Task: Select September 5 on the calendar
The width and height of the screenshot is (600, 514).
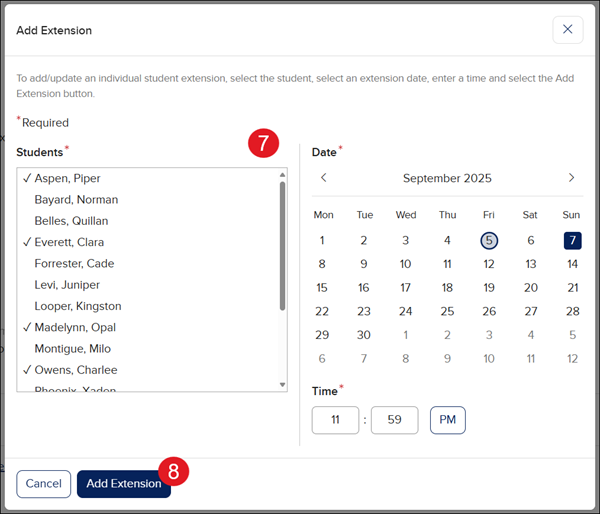Action: click(x=488, y=240)
